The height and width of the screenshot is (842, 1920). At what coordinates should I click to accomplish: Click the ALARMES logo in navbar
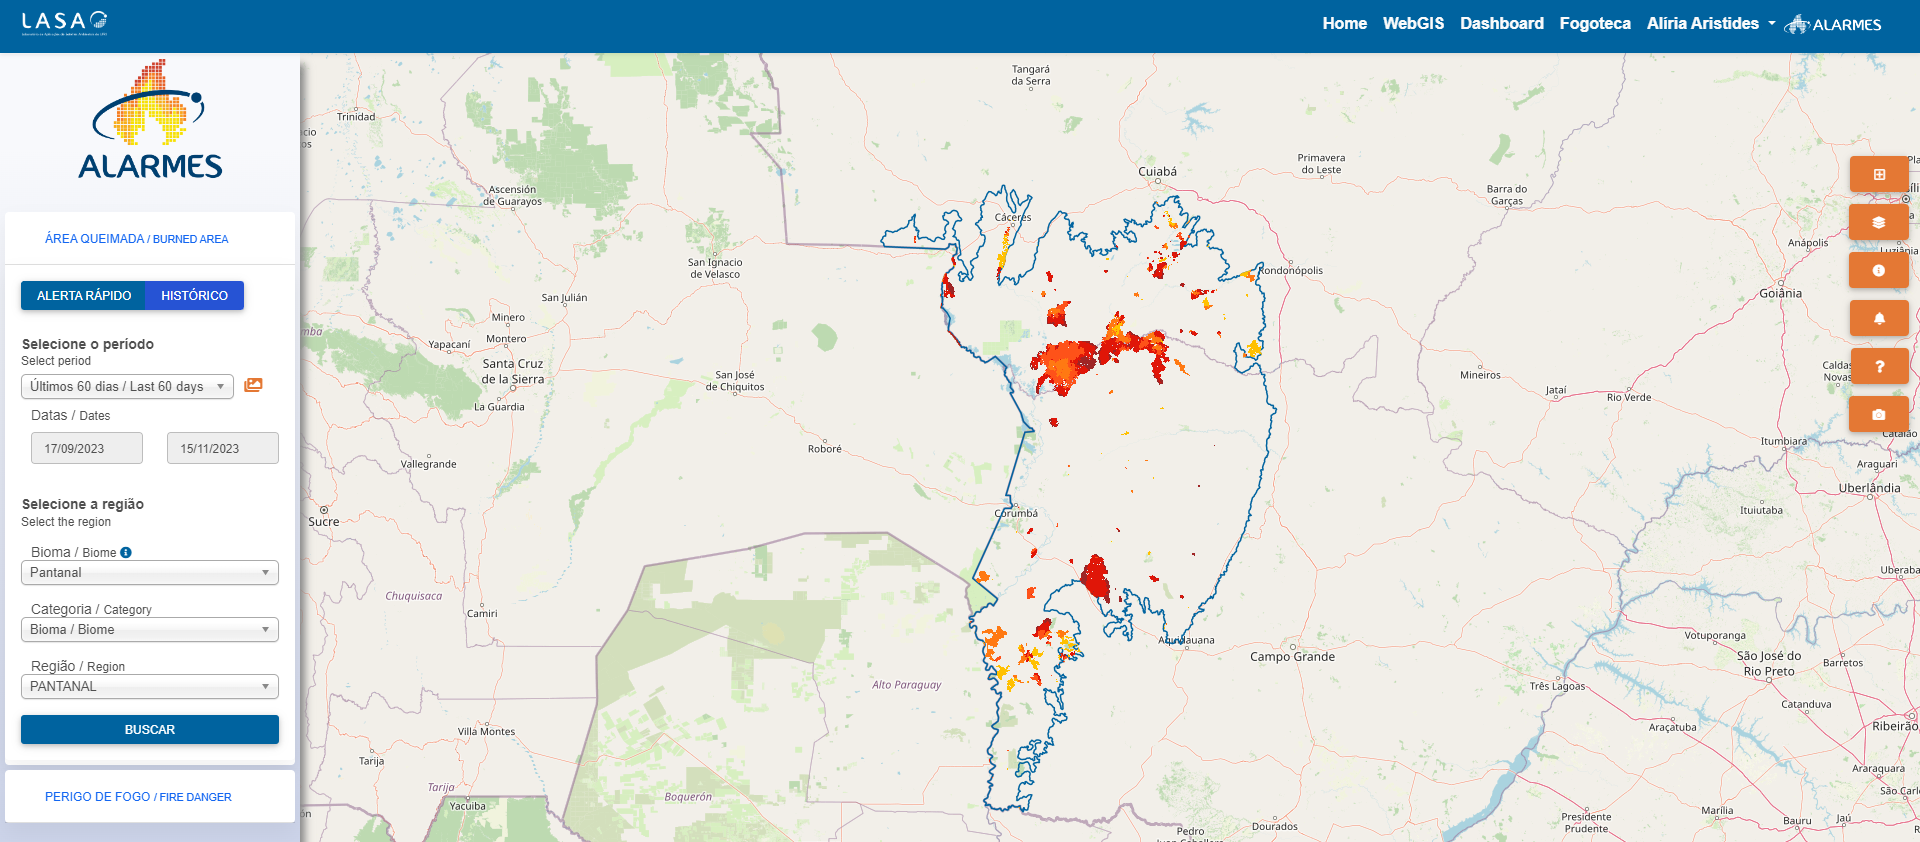(1833, 24)
